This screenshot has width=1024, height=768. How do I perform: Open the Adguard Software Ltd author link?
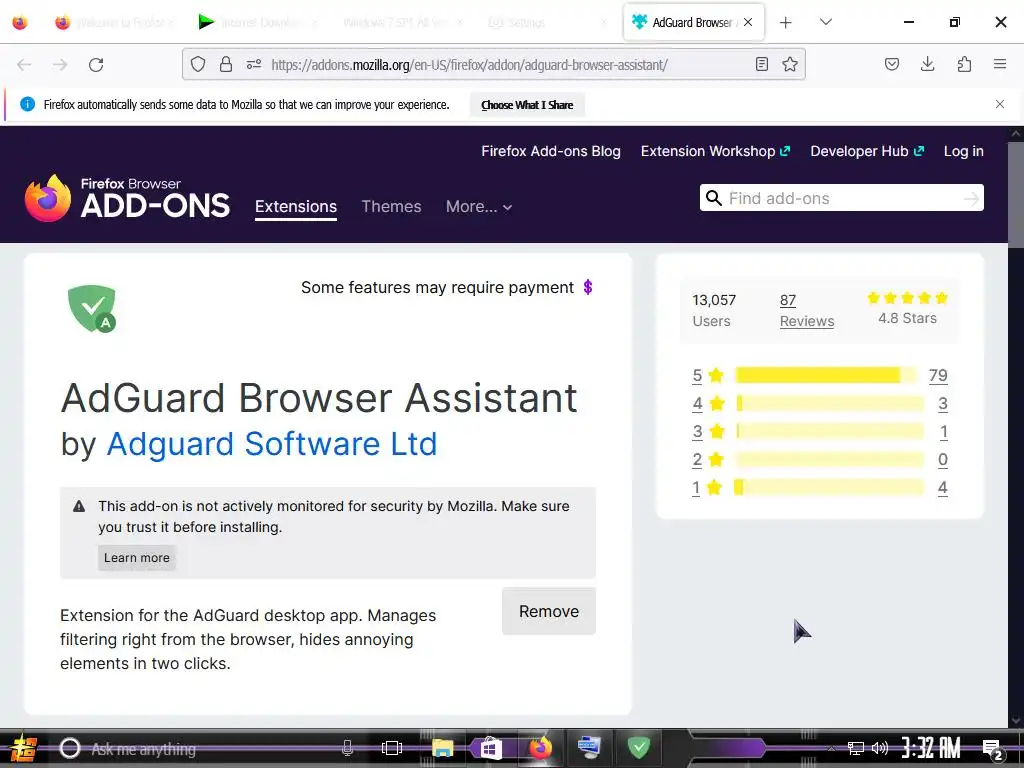(272, 444)
